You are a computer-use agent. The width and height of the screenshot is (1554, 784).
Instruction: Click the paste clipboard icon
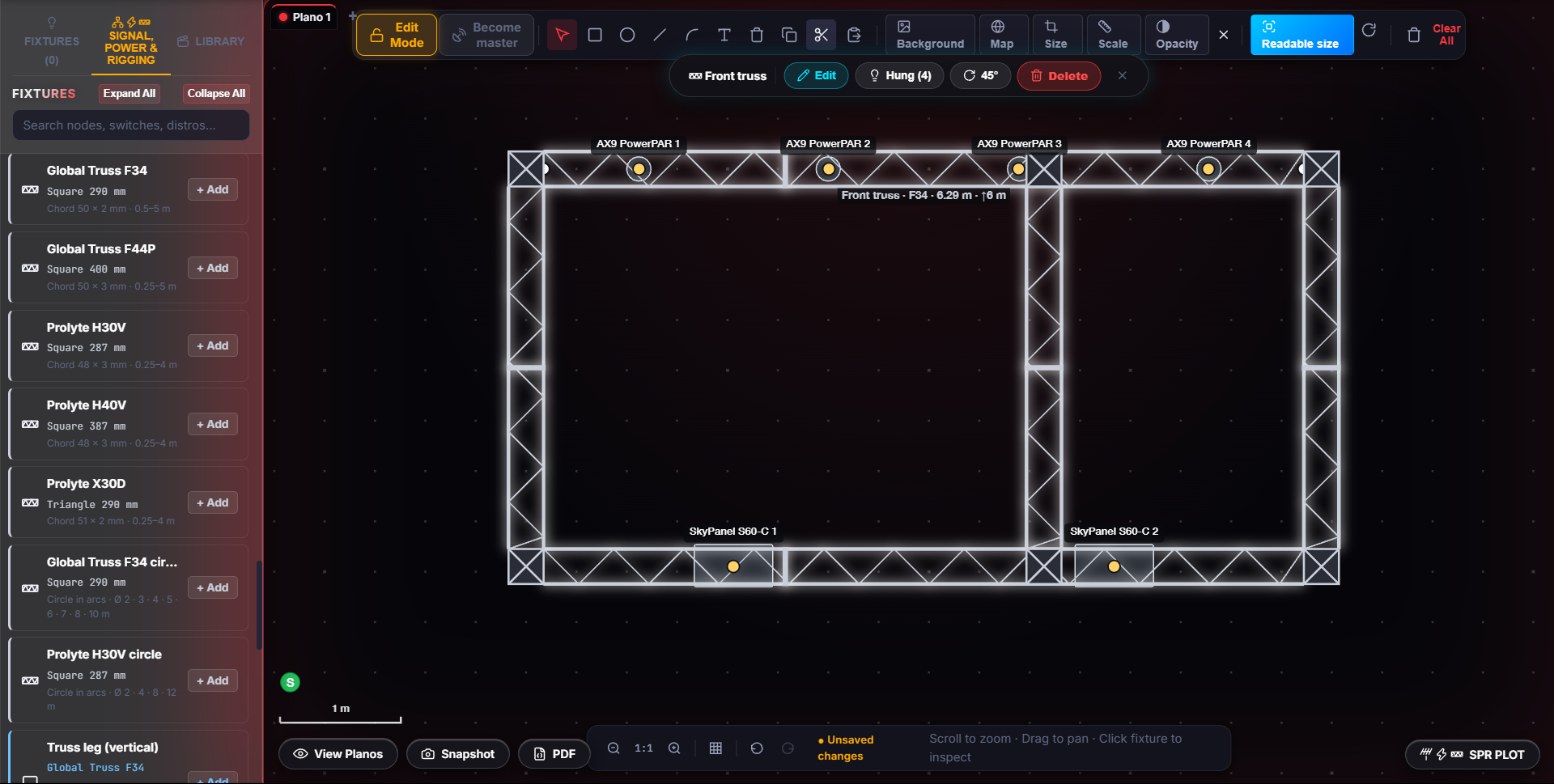click(x=854, y=35)
